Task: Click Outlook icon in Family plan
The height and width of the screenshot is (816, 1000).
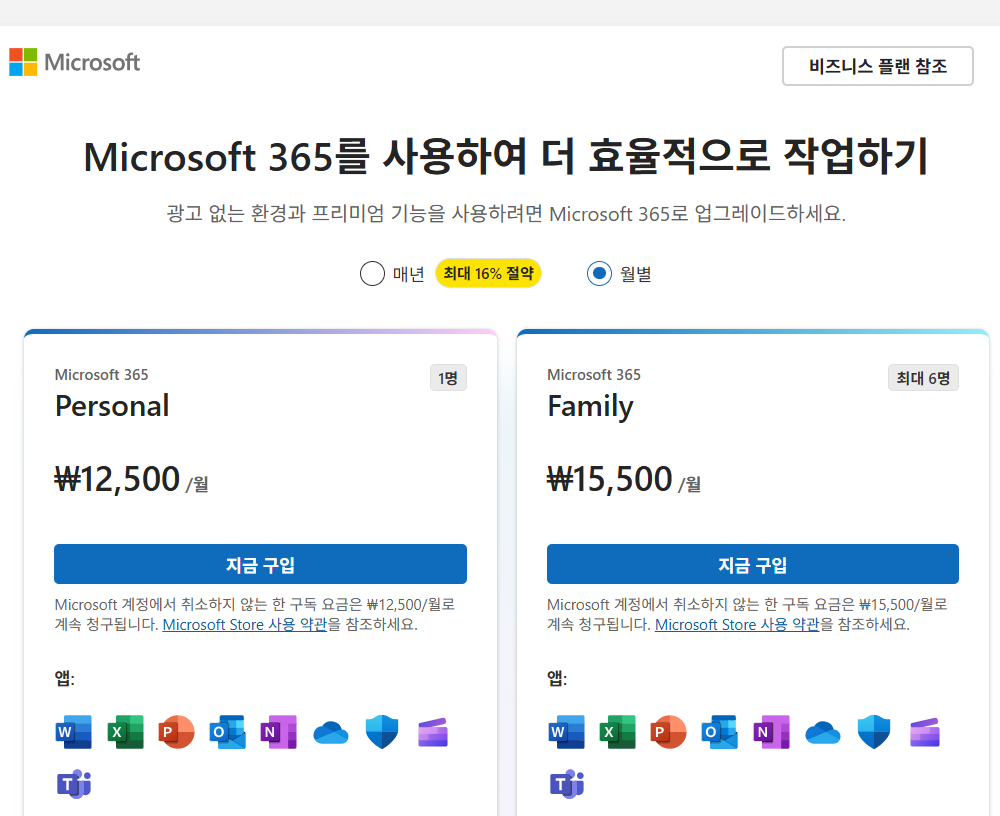Action: click(719, 732)
